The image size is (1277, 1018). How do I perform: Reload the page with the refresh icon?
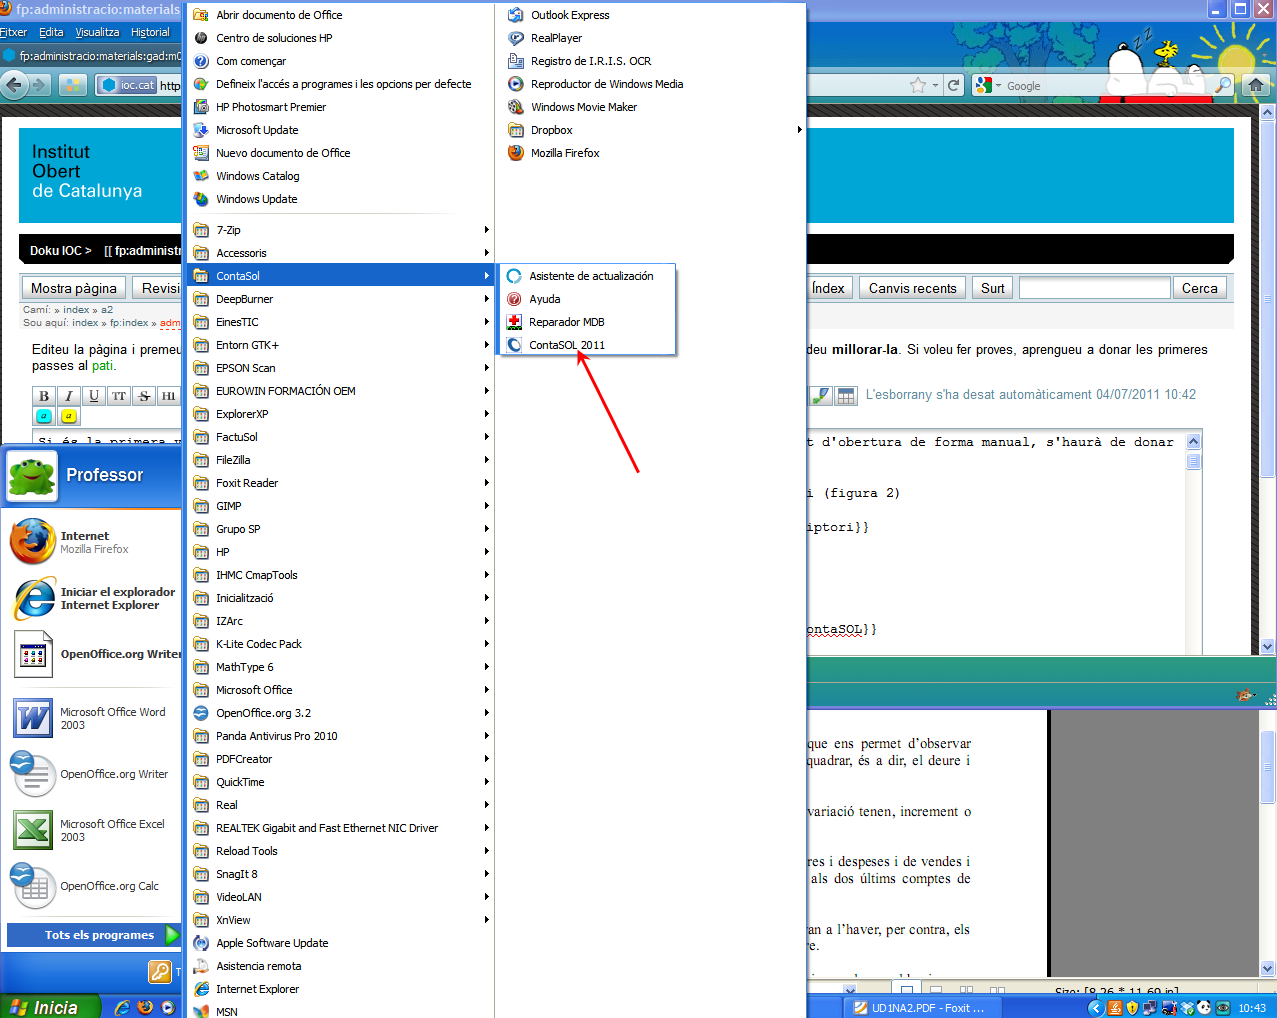(954, 86)
